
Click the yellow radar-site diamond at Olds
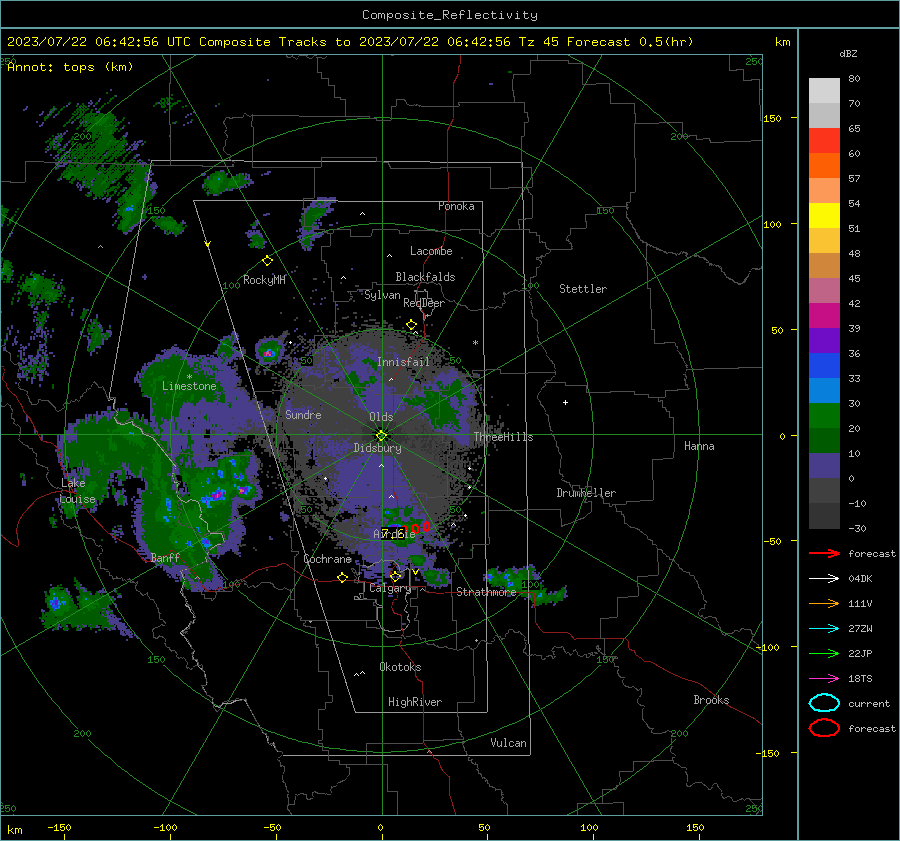(x=381, y=435)
